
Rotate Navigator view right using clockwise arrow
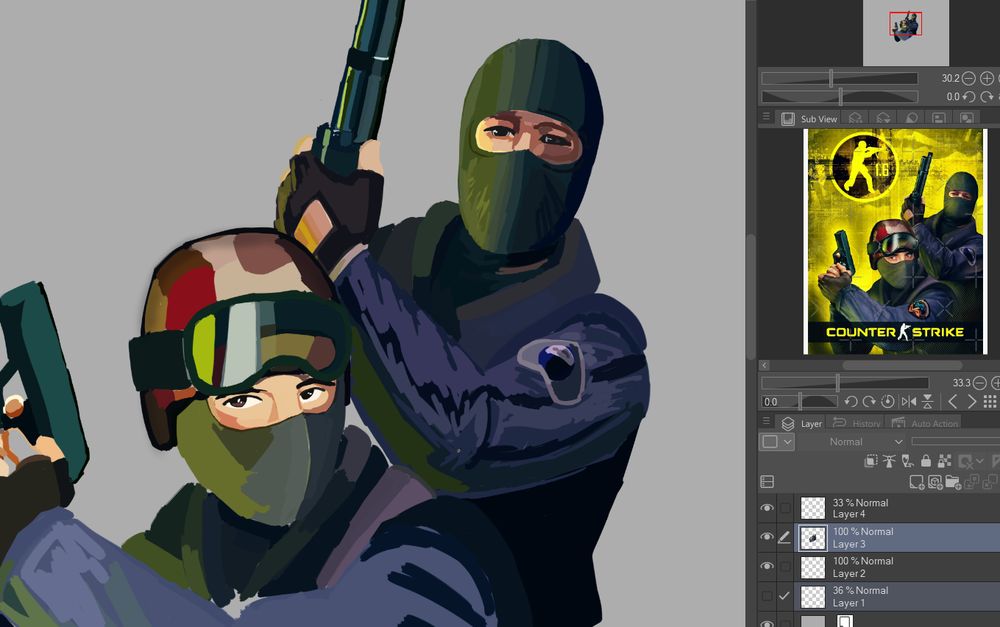tap(987, 97)
